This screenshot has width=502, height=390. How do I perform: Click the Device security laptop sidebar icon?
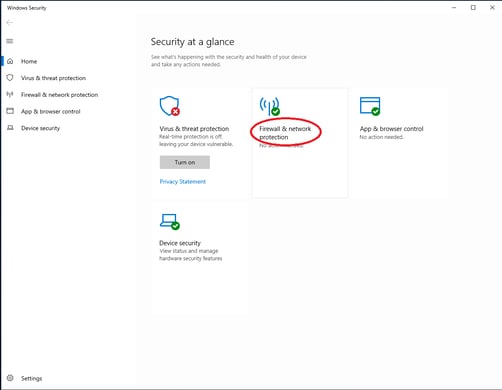coord(10,128)
